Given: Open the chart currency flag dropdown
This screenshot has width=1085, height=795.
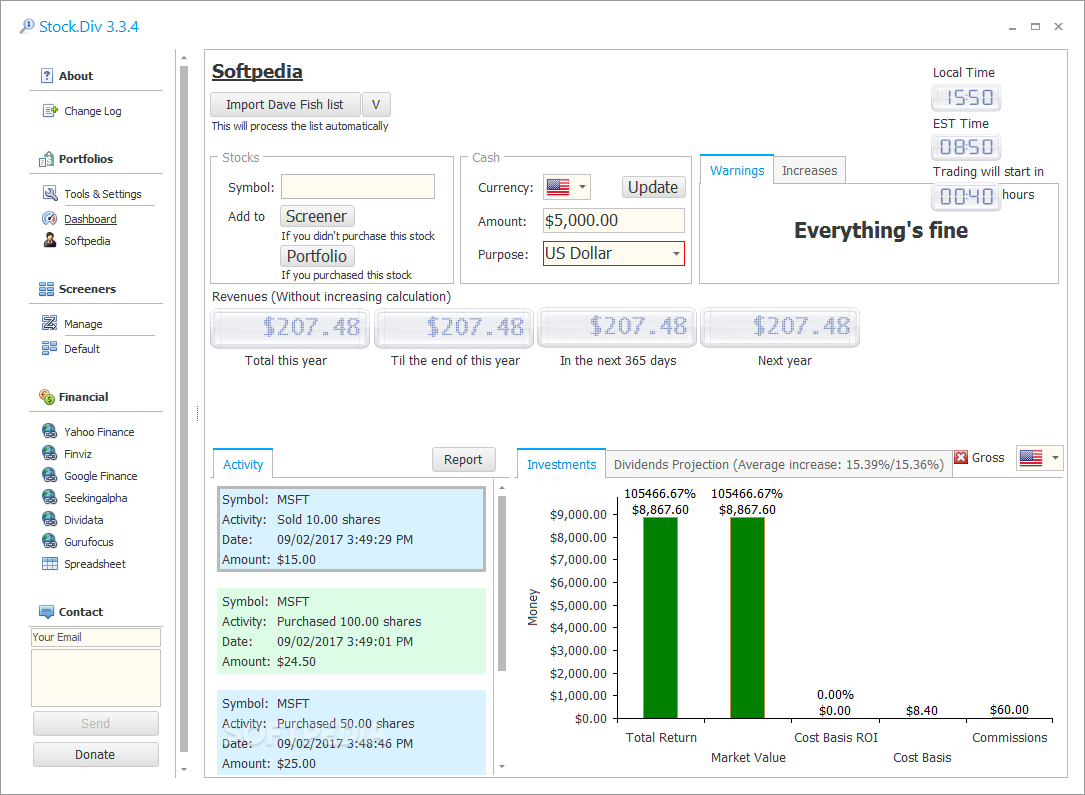Looking at the screenshot, I should (x=1055, y=457).
